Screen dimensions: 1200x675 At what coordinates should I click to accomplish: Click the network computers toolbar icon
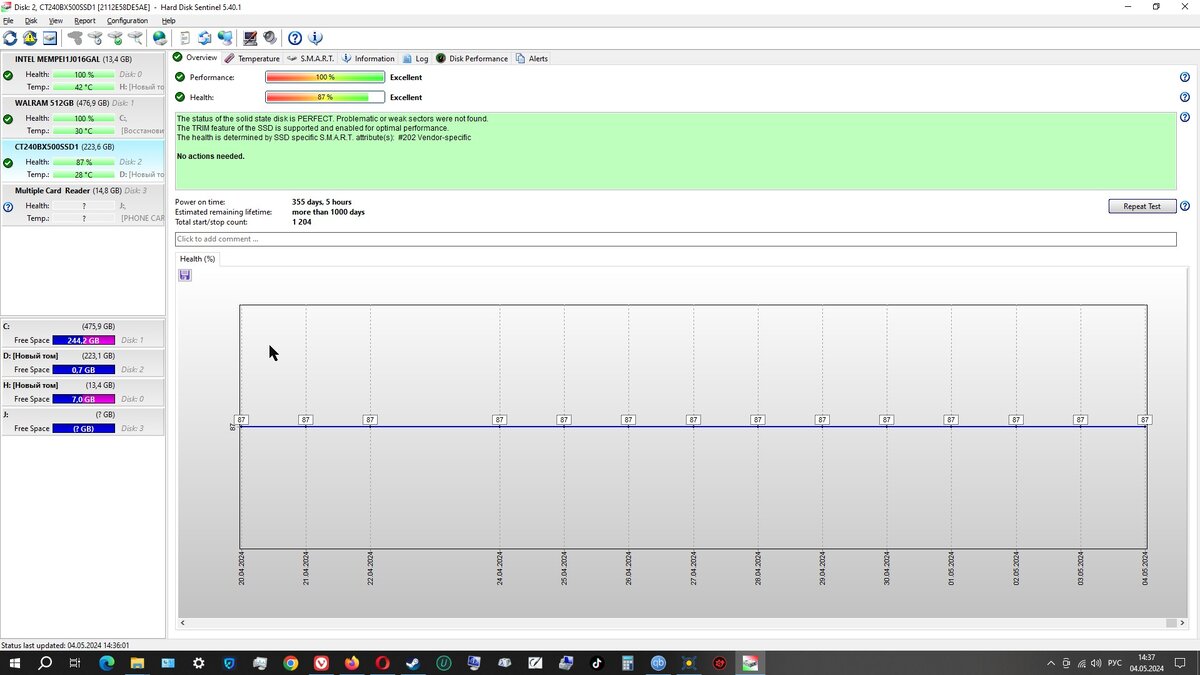click(x=225, y=38)
